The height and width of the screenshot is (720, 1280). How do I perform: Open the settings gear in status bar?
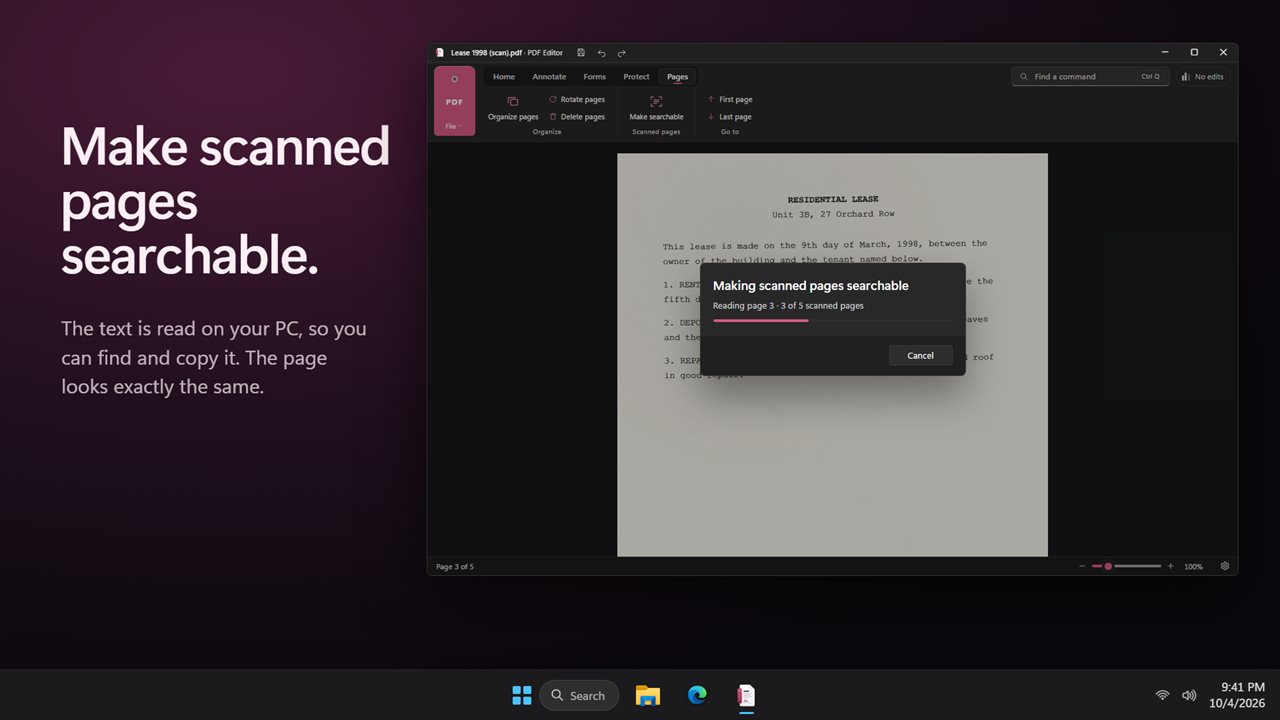click(x=1225, y=566)
